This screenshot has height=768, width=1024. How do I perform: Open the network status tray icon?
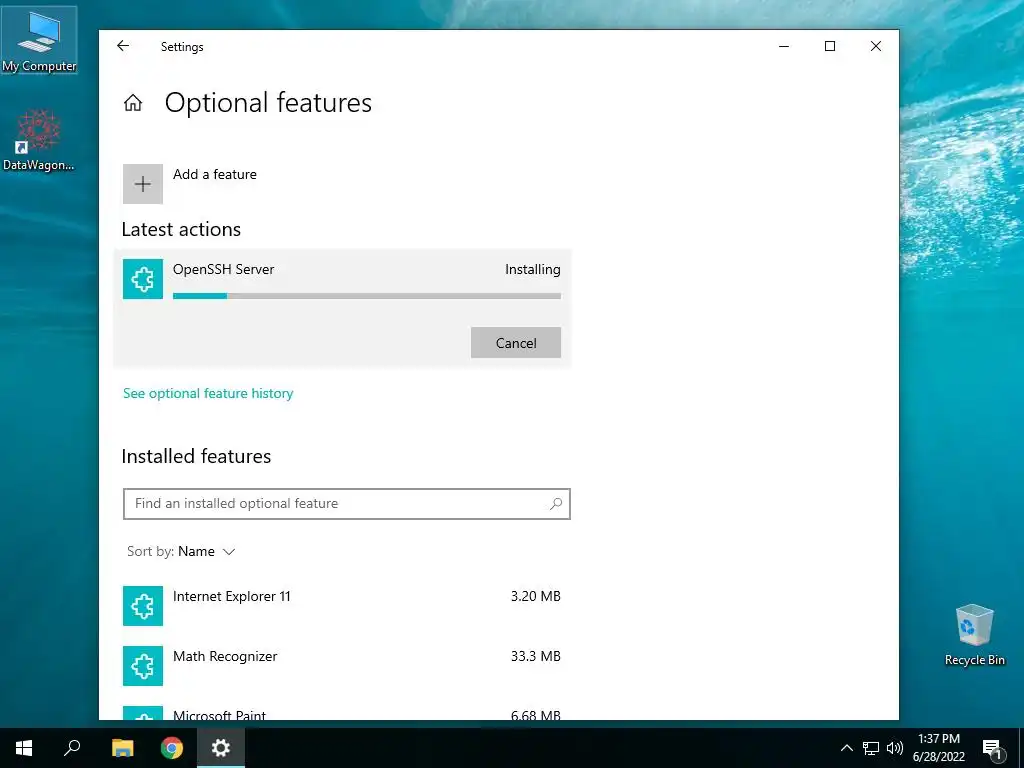click(871, 748)
